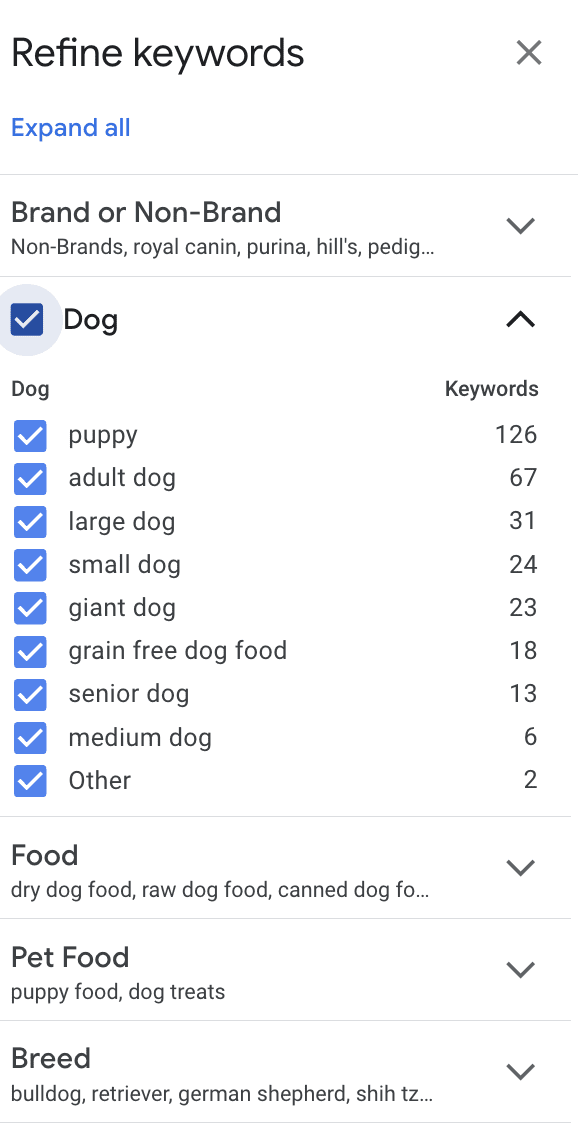Expand the Breed section
578x1138 pixels.
(520, 1071)
